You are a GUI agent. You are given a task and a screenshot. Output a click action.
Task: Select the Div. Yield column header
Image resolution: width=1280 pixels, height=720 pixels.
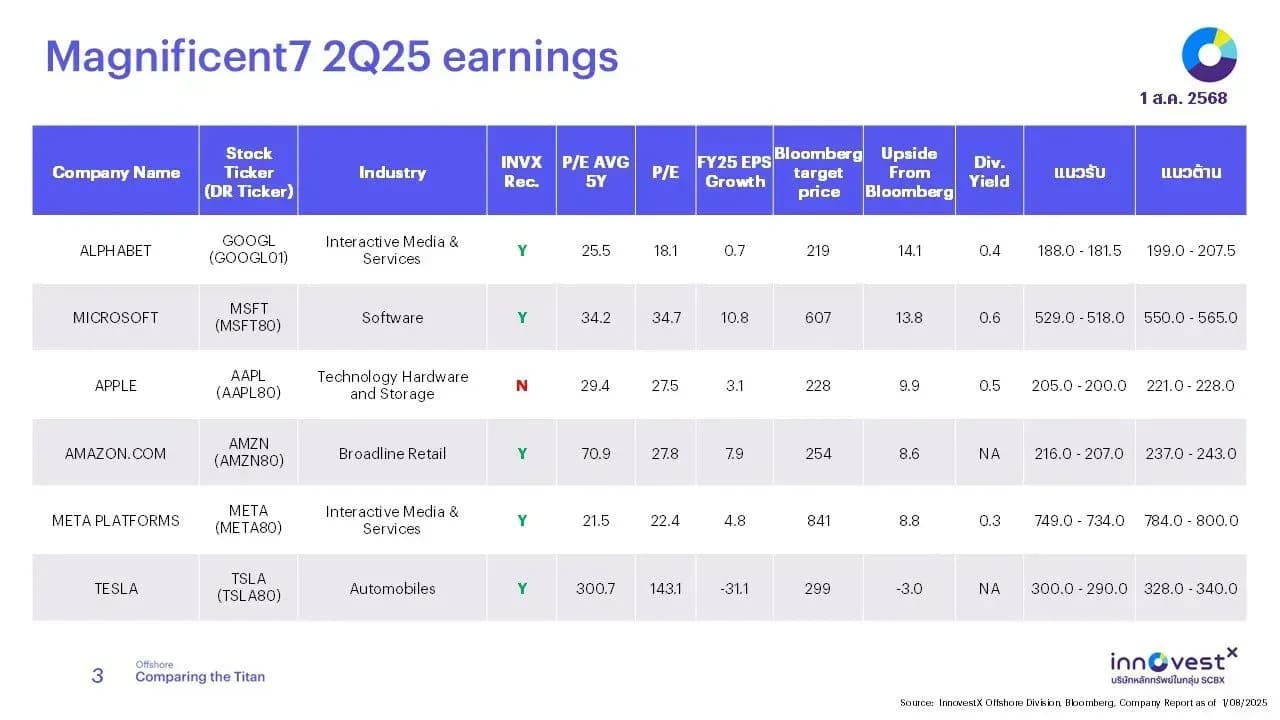click(x=989, y=172)
